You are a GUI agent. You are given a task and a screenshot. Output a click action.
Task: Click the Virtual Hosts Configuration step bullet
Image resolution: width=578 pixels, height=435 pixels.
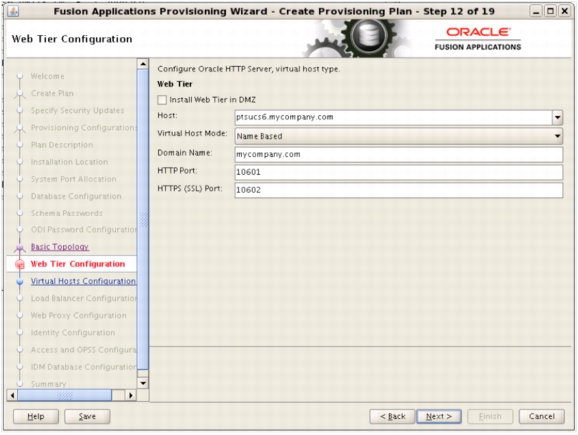click(20, 282)
